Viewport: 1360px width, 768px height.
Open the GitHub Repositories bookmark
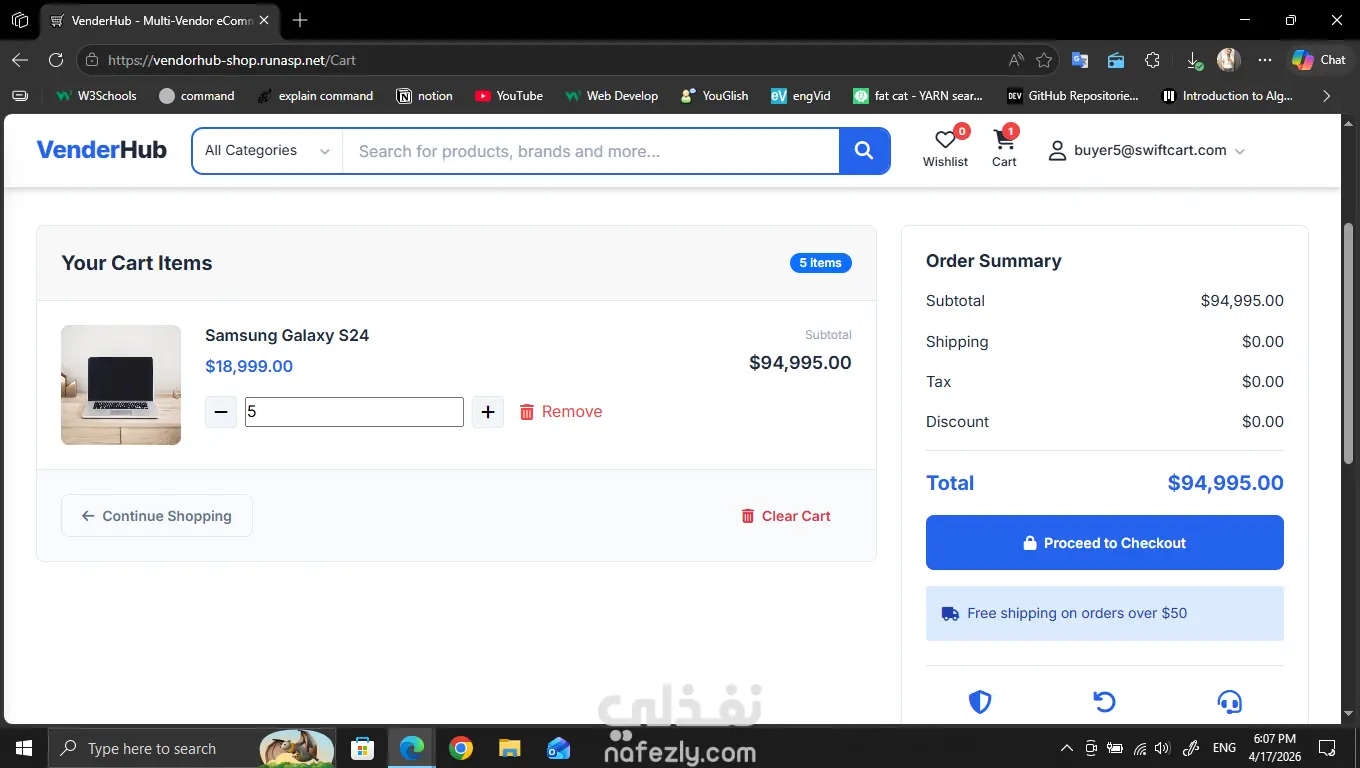click(1073, 96)
